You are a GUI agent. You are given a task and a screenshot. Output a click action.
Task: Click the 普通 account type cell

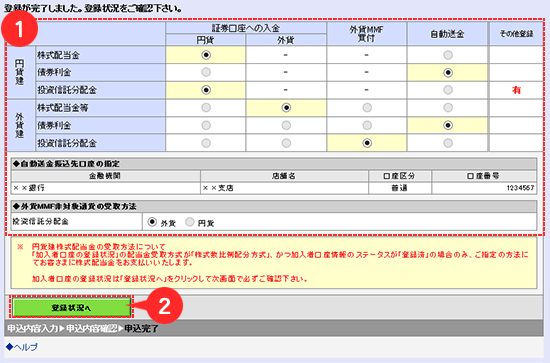point(400,188)
